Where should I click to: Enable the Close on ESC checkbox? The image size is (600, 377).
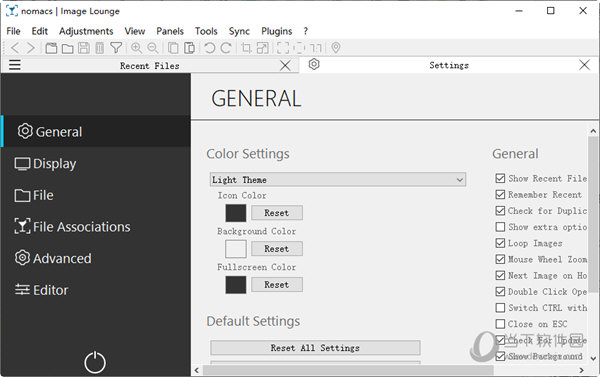point(500,324)
